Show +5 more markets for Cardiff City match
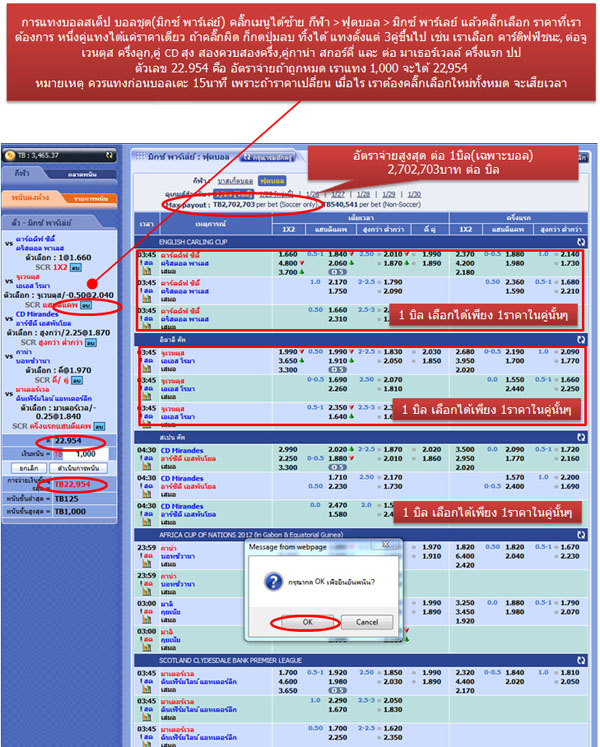 click(337, 272)
